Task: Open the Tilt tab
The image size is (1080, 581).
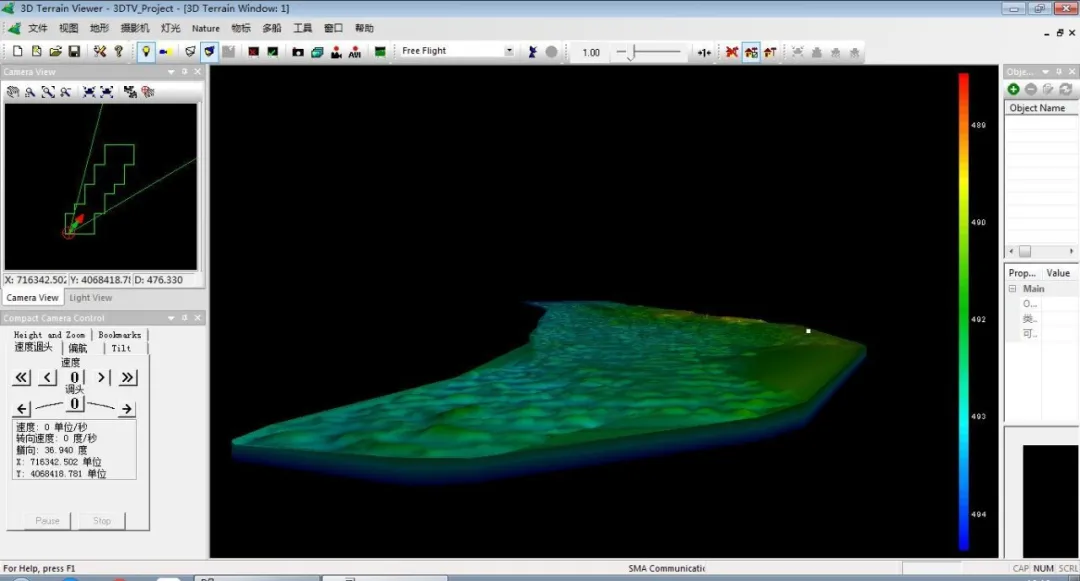Action: [x=121, y=348]
